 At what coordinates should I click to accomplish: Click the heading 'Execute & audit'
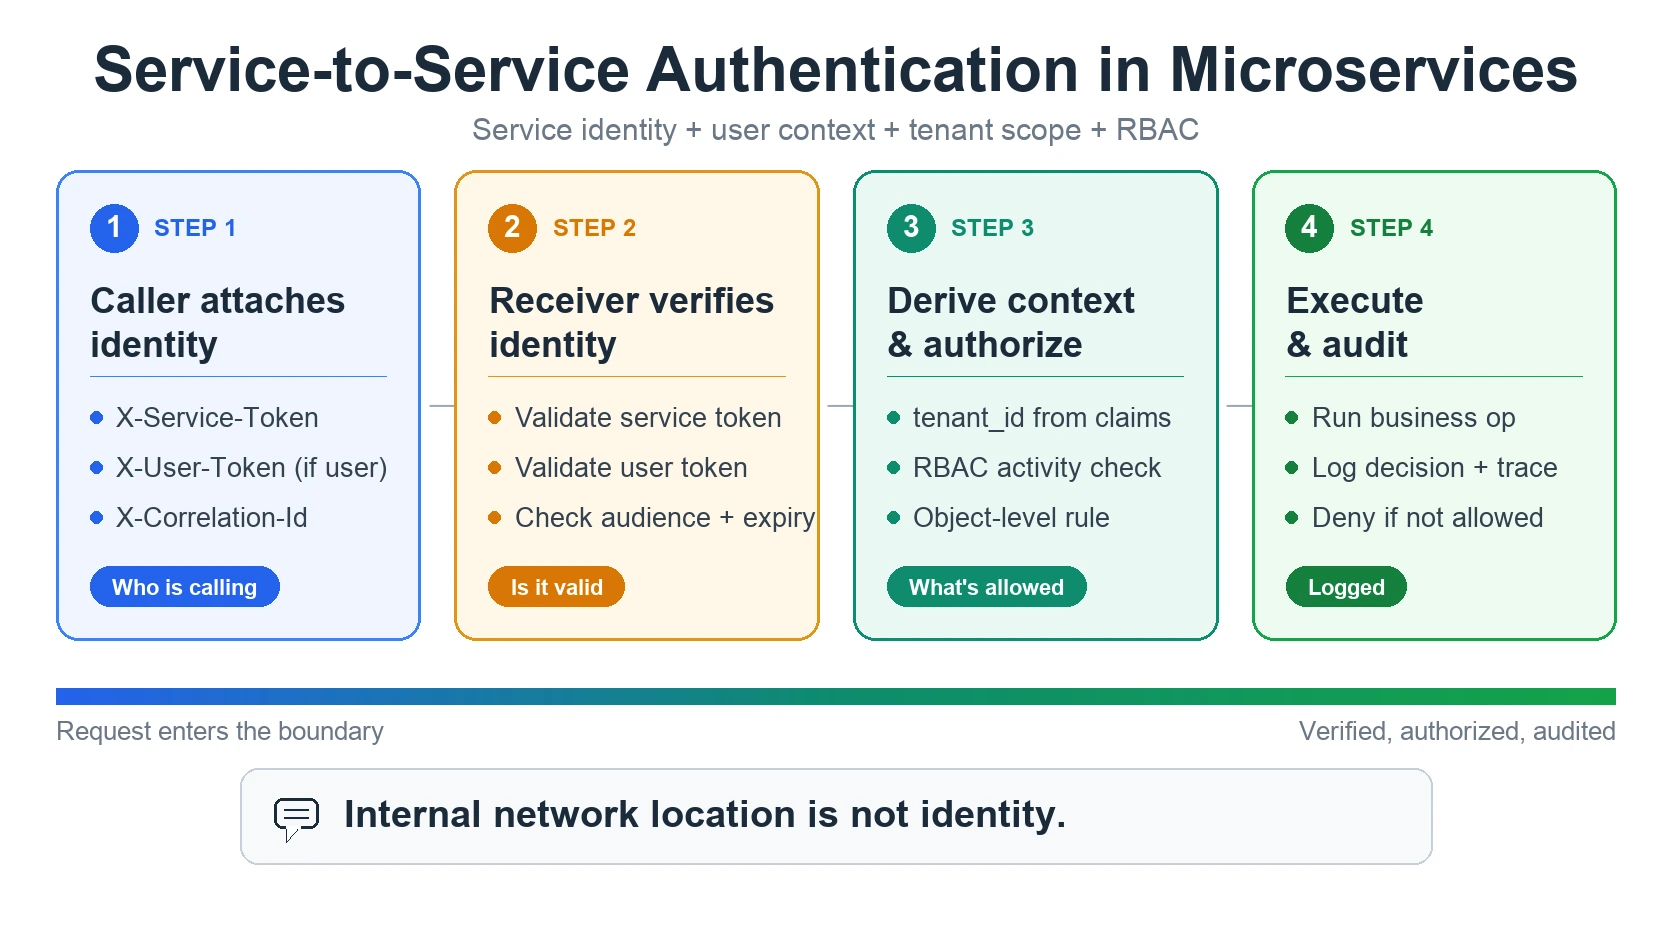[x=1355, y=322]
